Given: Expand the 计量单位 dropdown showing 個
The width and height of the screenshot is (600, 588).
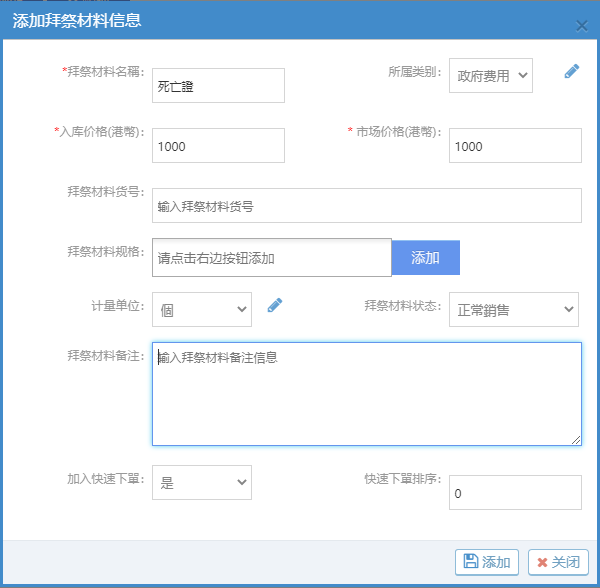Looking at the screenshot, I should pos(202,310).
